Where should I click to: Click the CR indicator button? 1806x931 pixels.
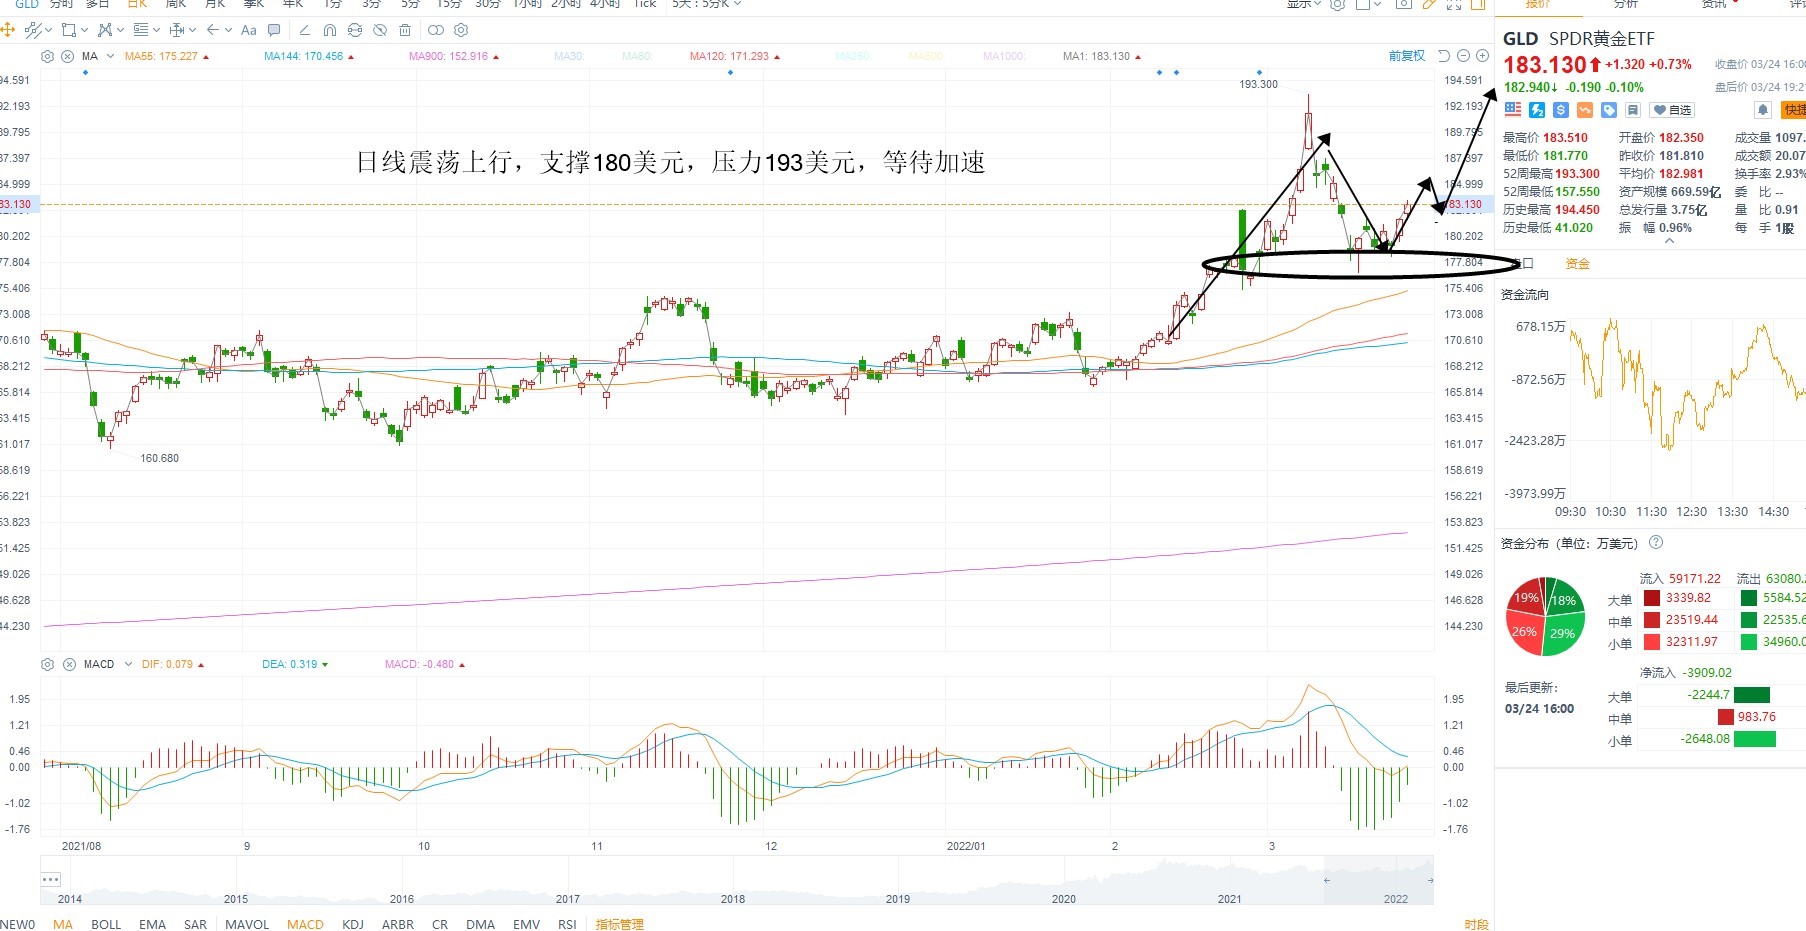click(x=440, y=924)
